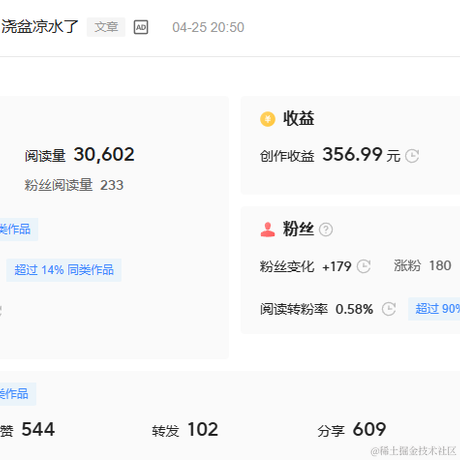Screen dimensions: 460x460
Task: Open the question mark help beside 粉丝
Action: coord(326,229)
